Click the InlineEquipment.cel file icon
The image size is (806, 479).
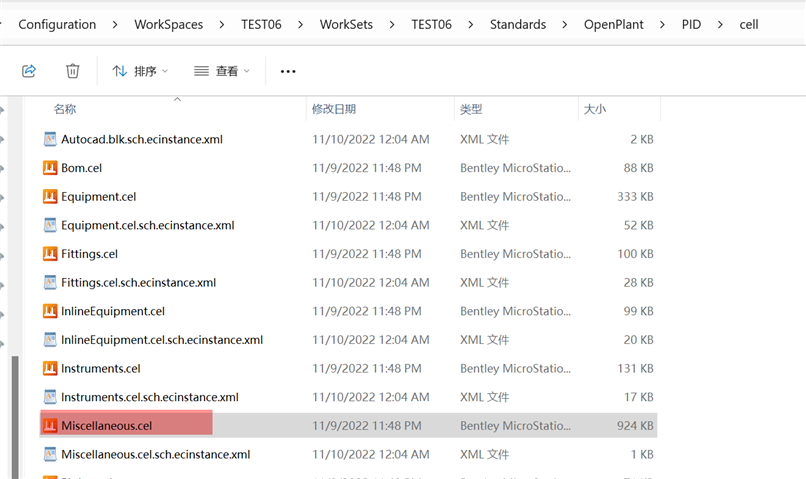tap(50, 311)
